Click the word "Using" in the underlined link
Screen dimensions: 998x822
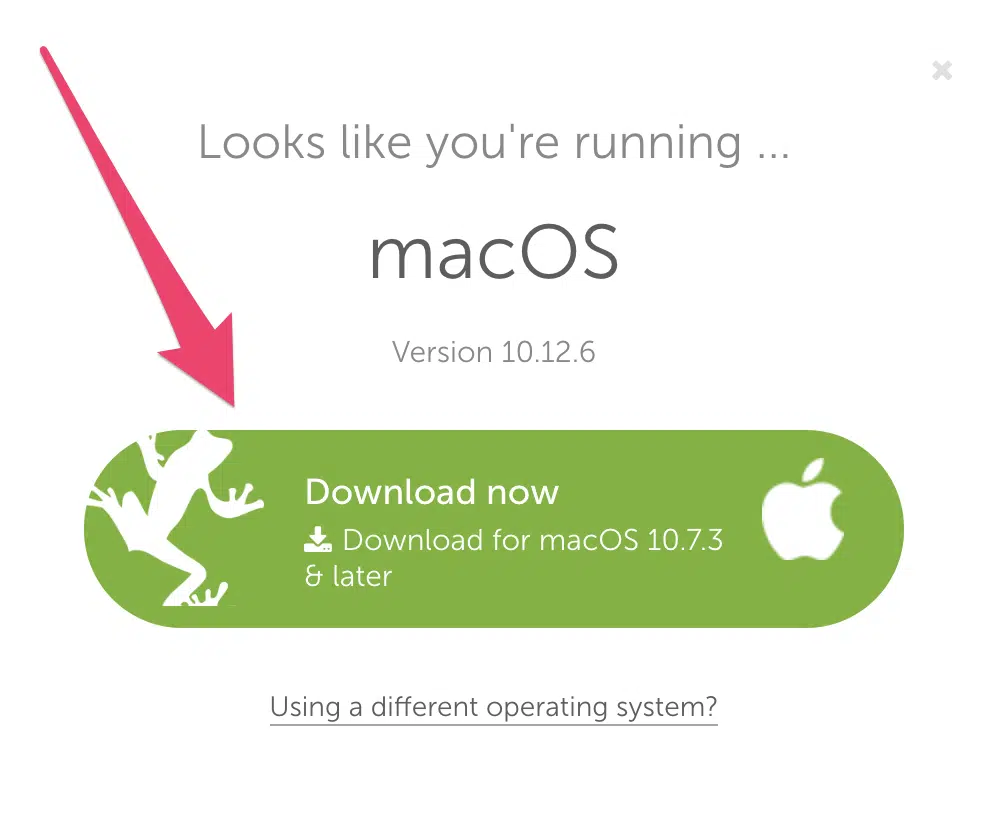[305, 707]
